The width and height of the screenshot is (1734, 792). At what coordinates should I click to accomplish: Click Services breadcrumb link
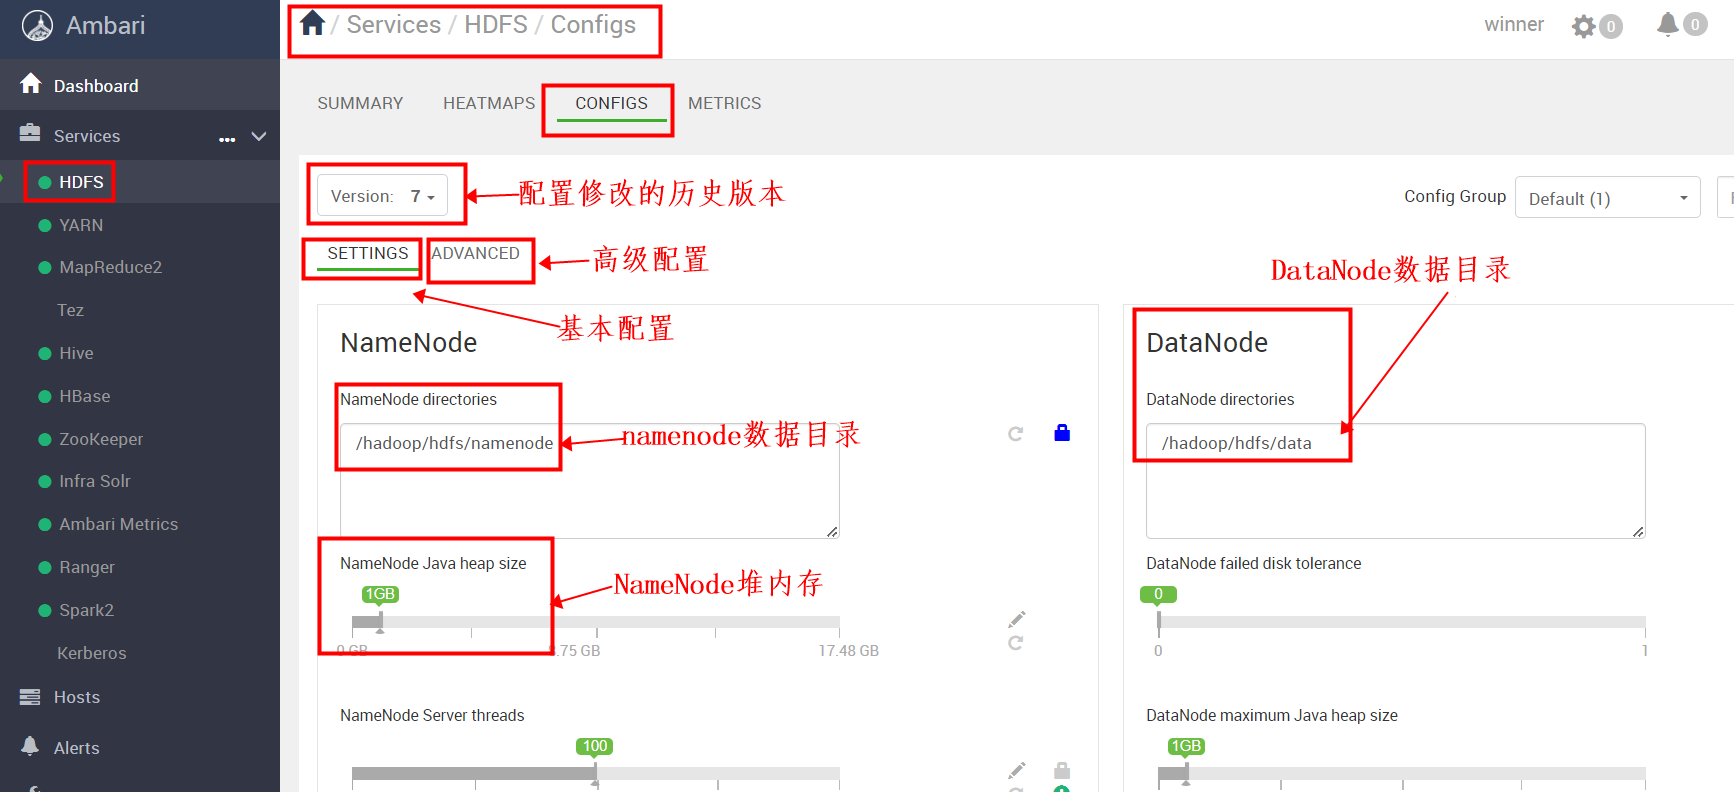[x=394, y=25]
